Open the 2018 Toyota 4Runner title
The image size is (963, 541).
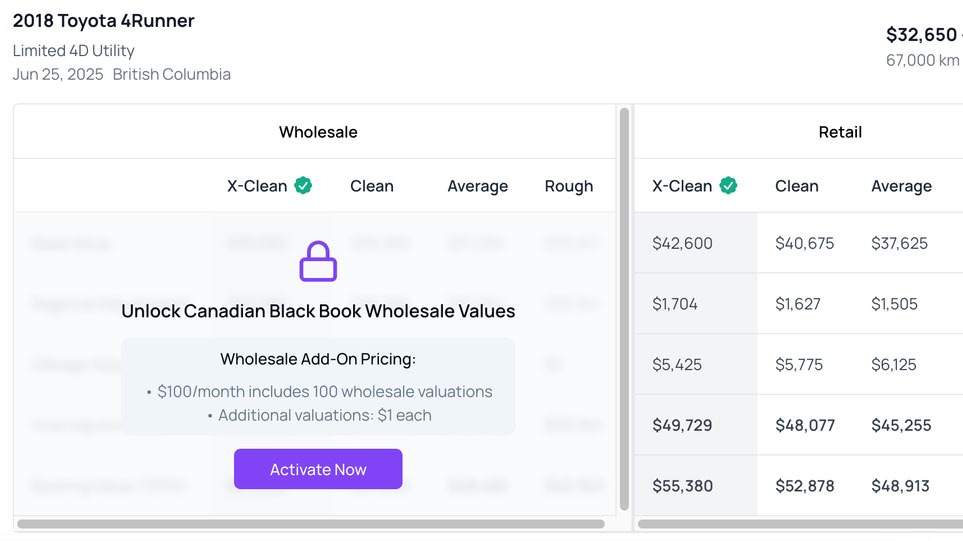[104, 21]
